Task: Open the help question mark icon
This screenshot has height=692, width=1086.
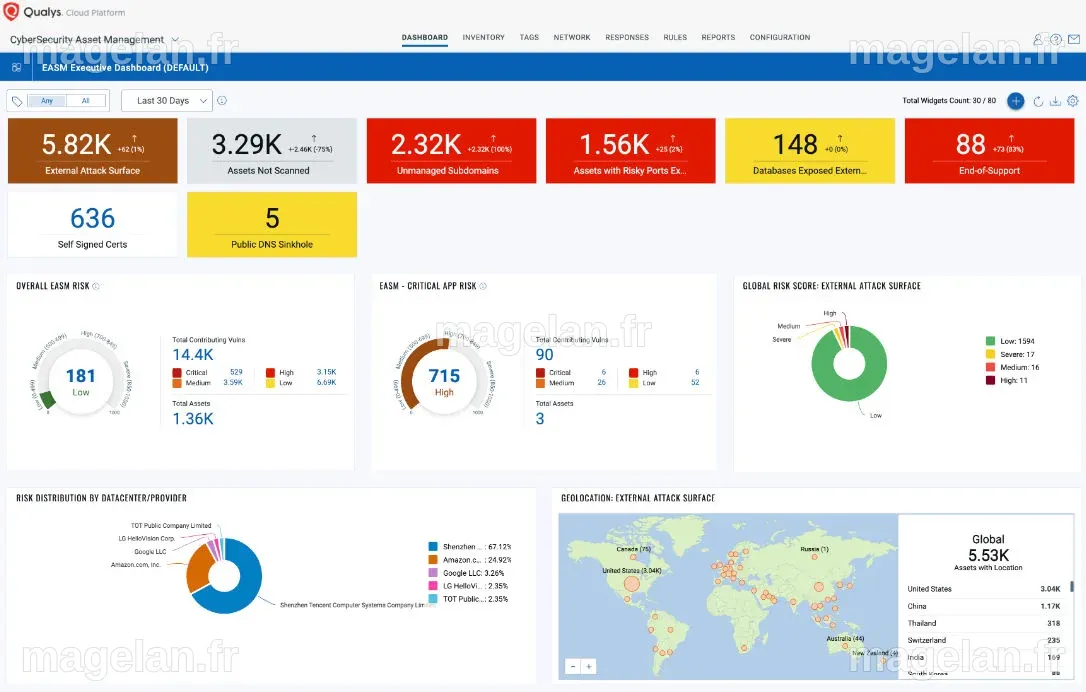Action: [x=1056, y=39]
